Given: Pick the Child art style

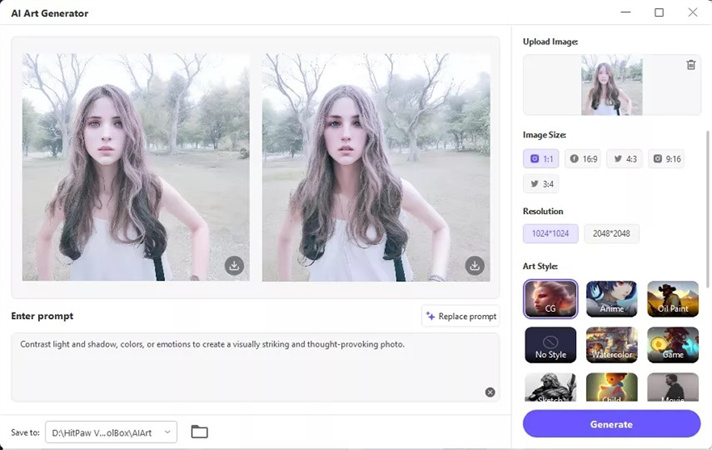Looking at the screenshot, I should coord(612,387).
